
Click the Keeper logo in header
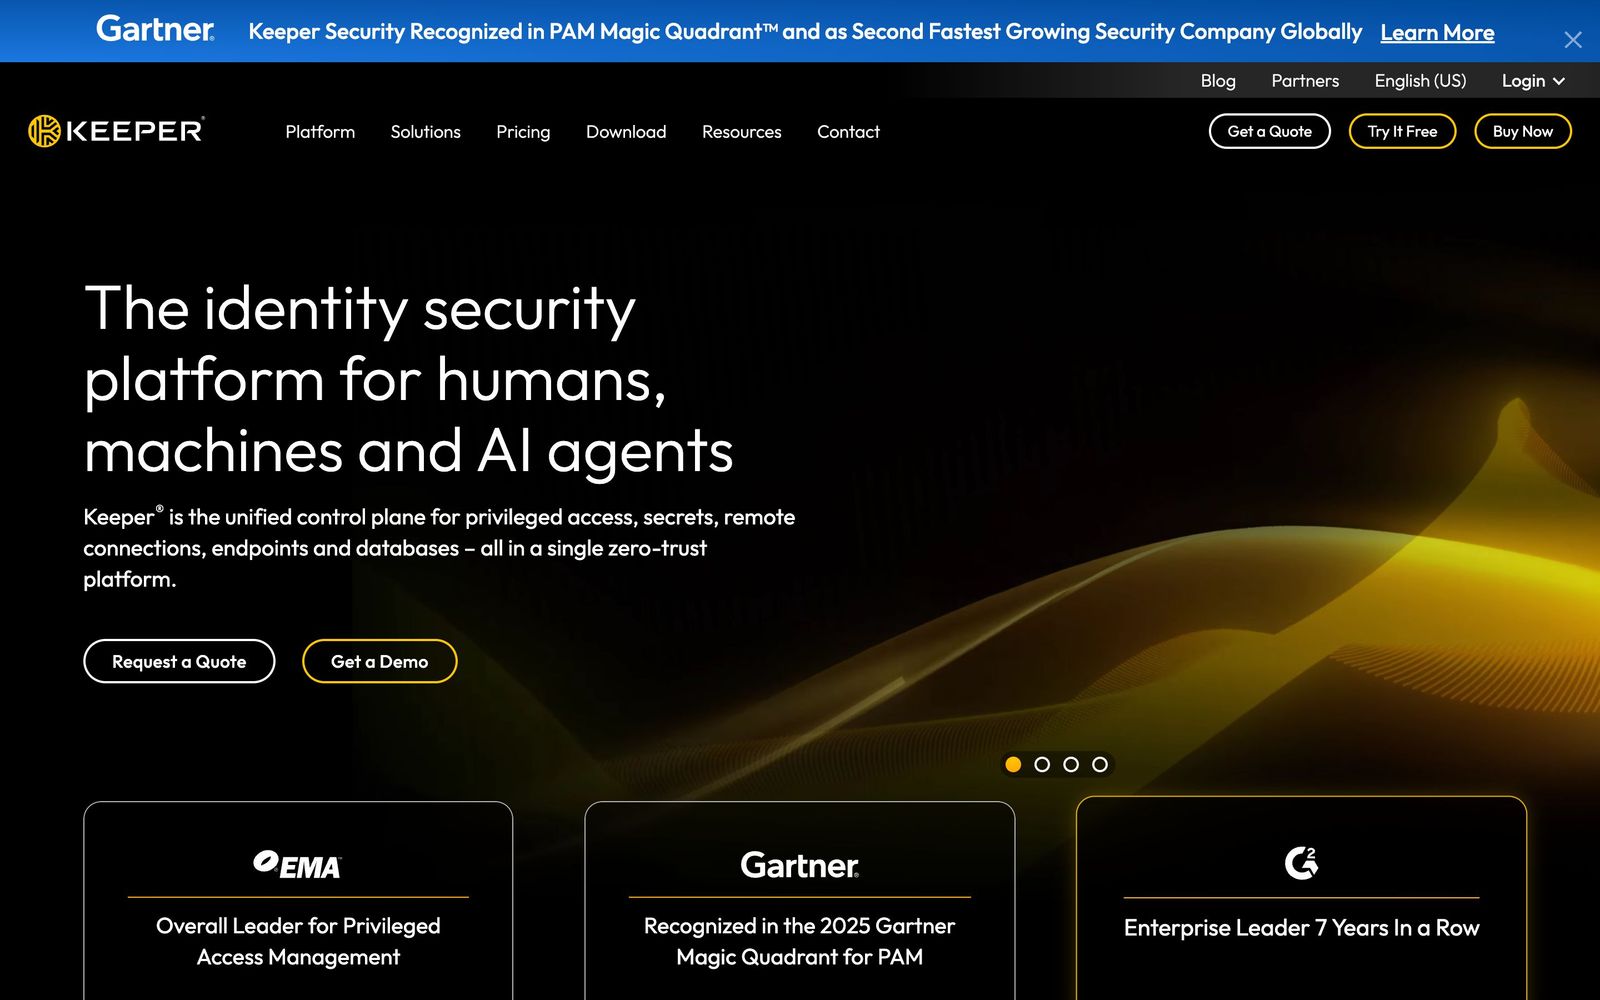tap(116, 131)
